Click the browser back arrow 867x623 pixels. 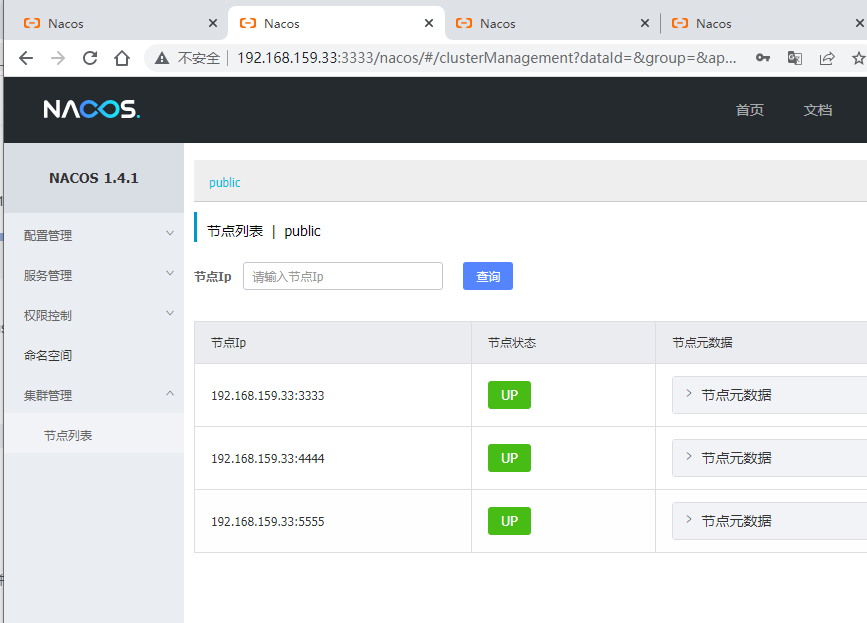coord(26,58)
